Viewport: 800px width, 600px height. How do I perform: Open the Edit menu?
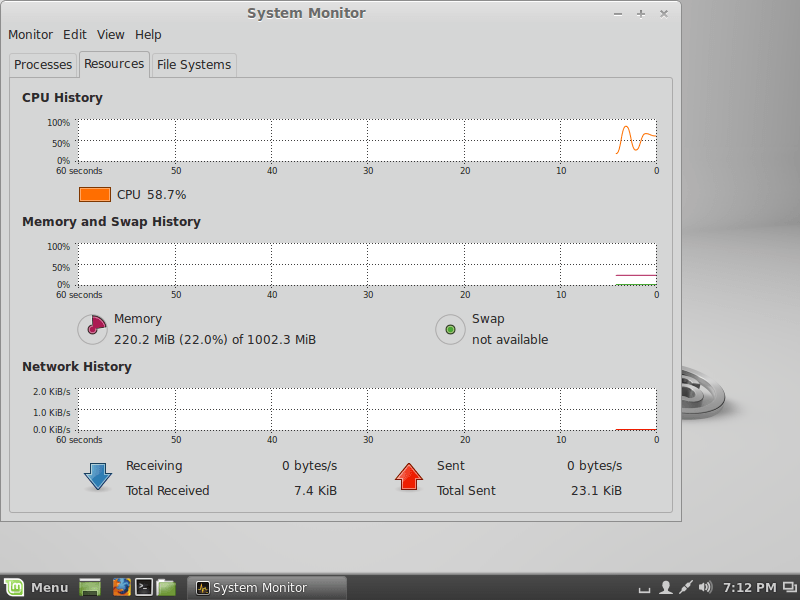74,35
